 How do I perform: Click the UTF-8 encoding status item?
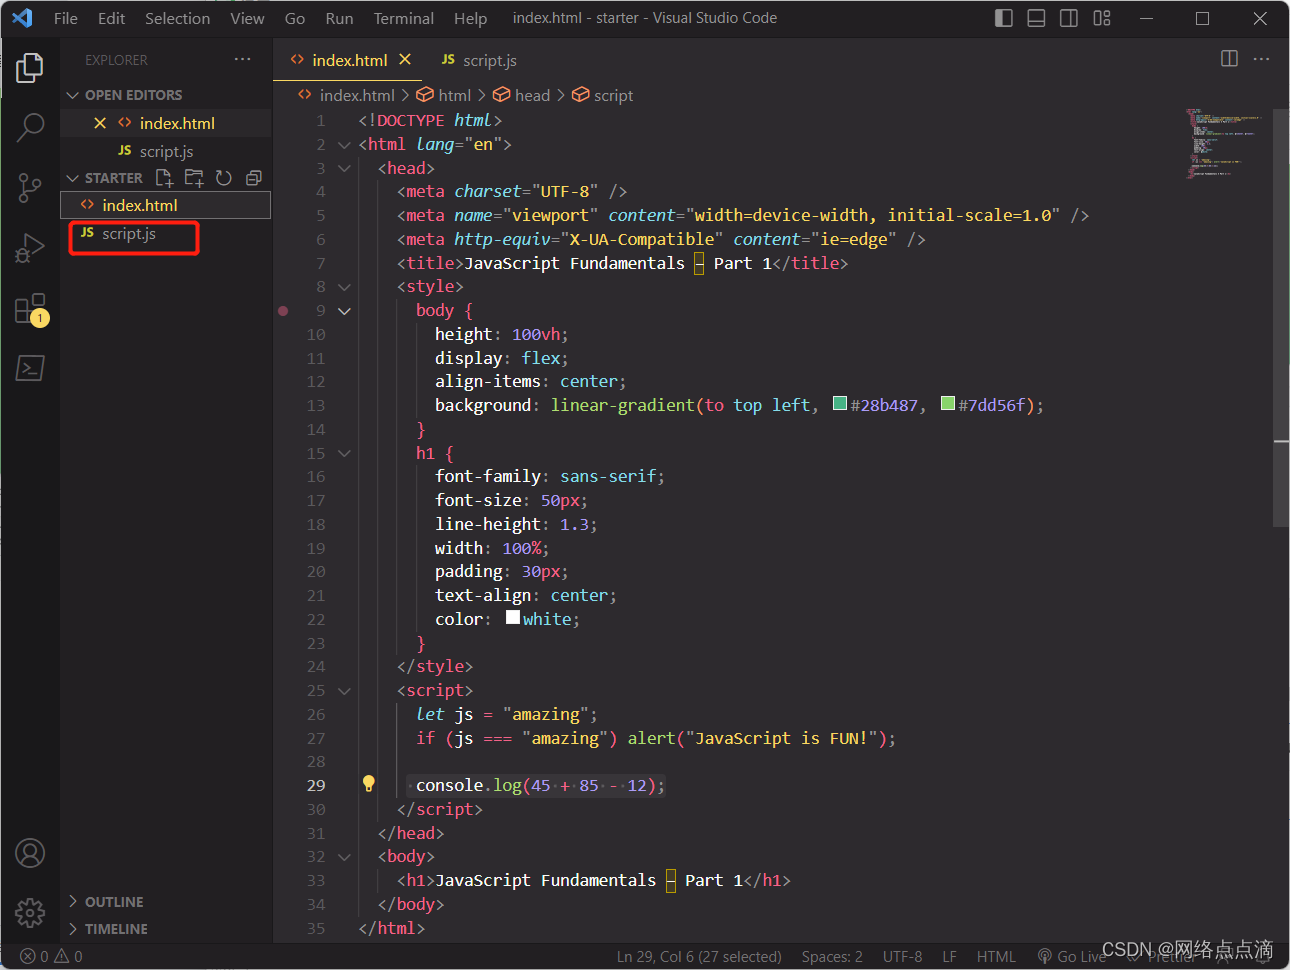[x=902, y=956]
